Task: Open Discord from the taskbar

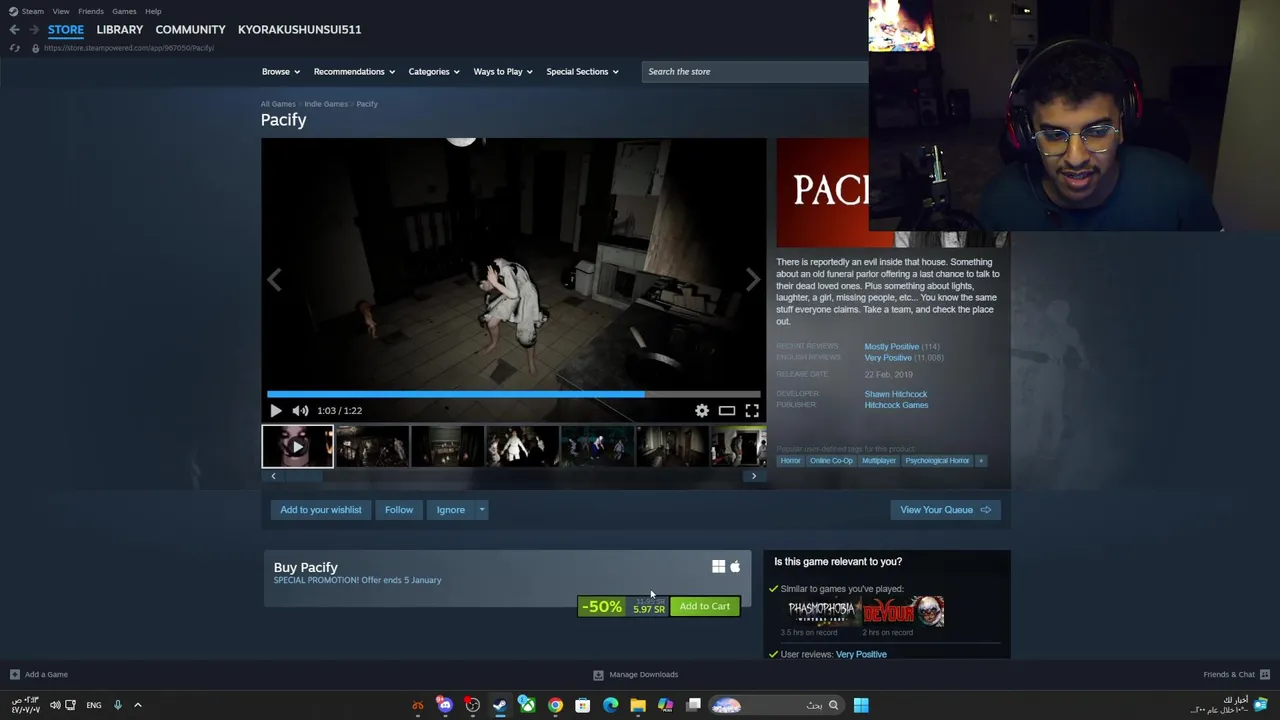Action: tap(445, 705)
